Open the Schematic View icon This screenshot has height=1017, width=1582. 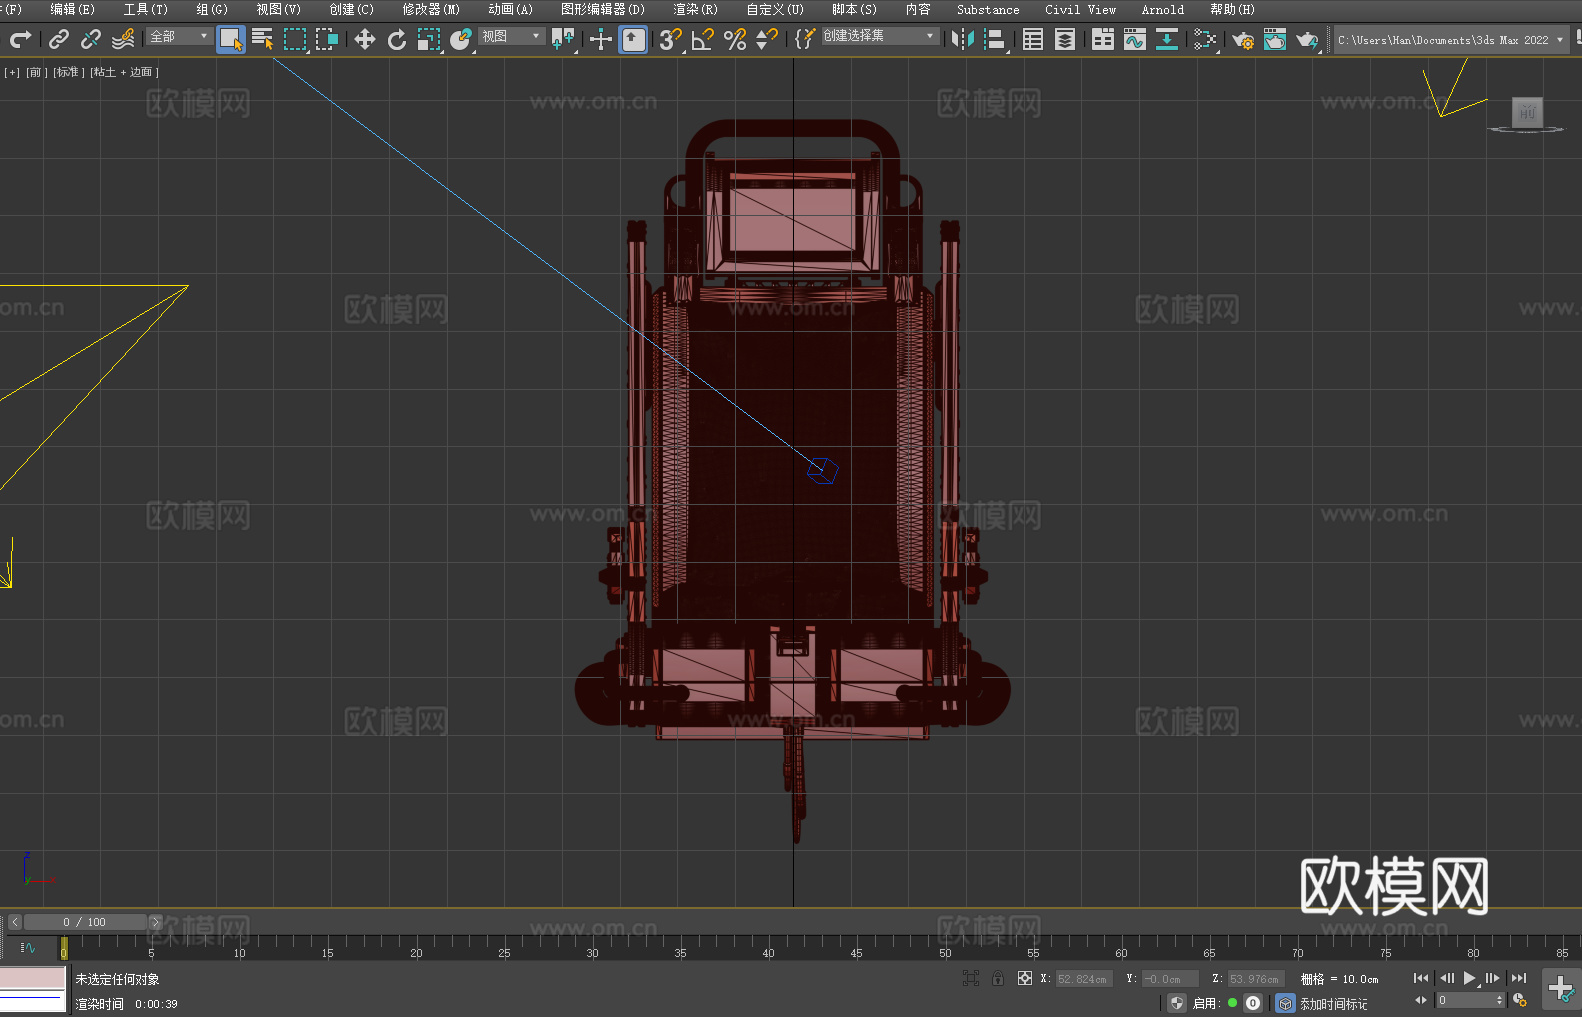pos(1167,39)
